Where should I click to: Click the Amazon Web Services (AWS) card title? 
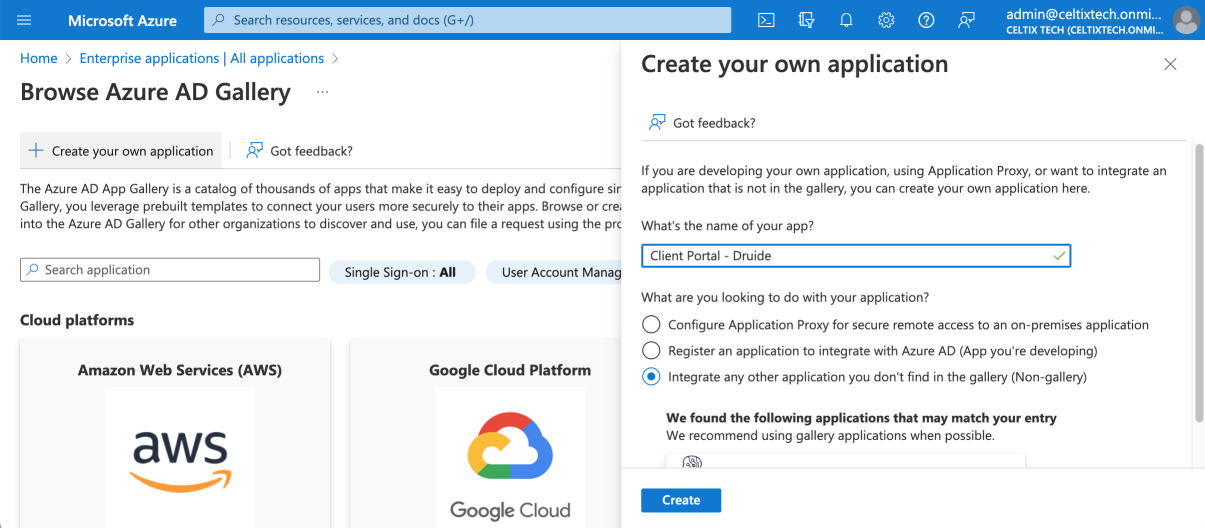(x=180, y=370)
